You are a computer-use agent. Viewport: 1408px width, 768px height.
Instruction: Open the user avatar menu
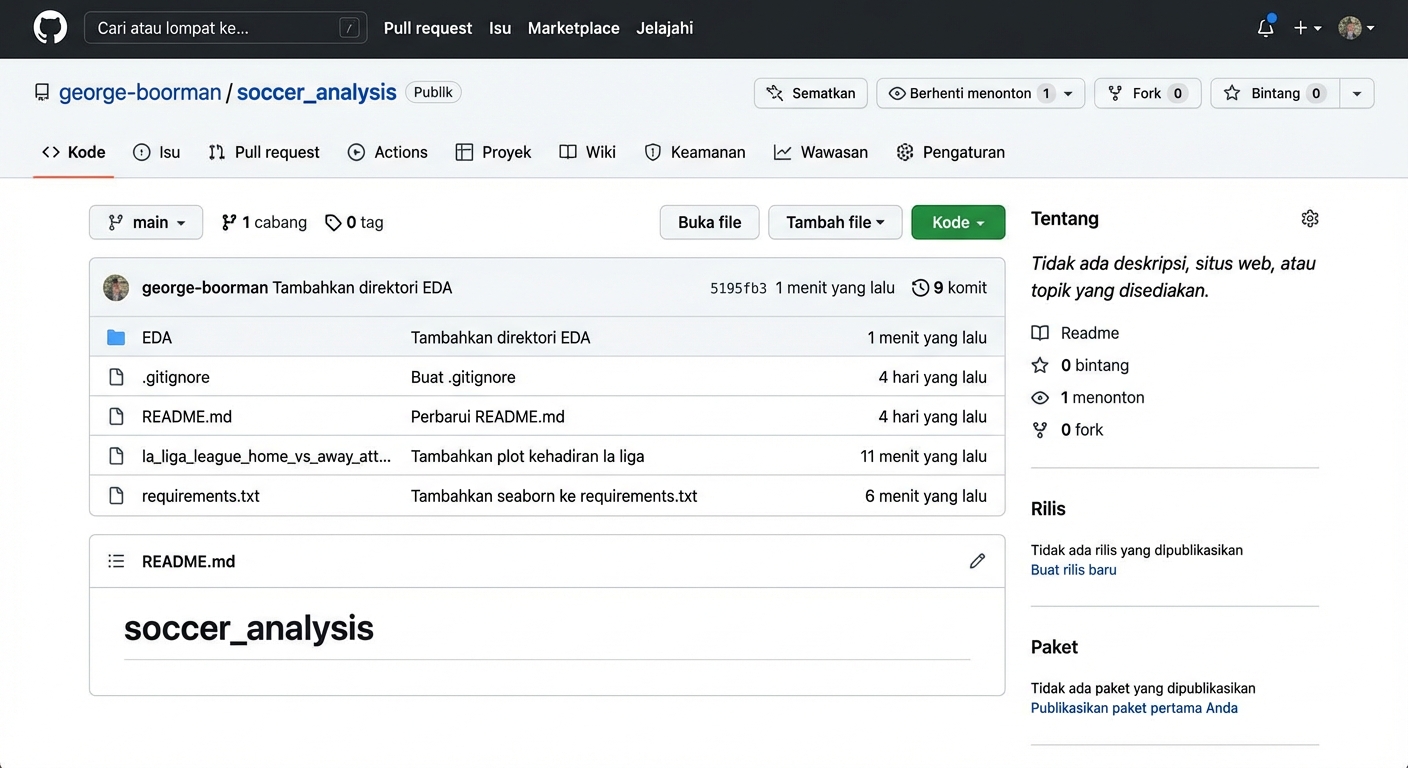click(x=1356, y=28)
